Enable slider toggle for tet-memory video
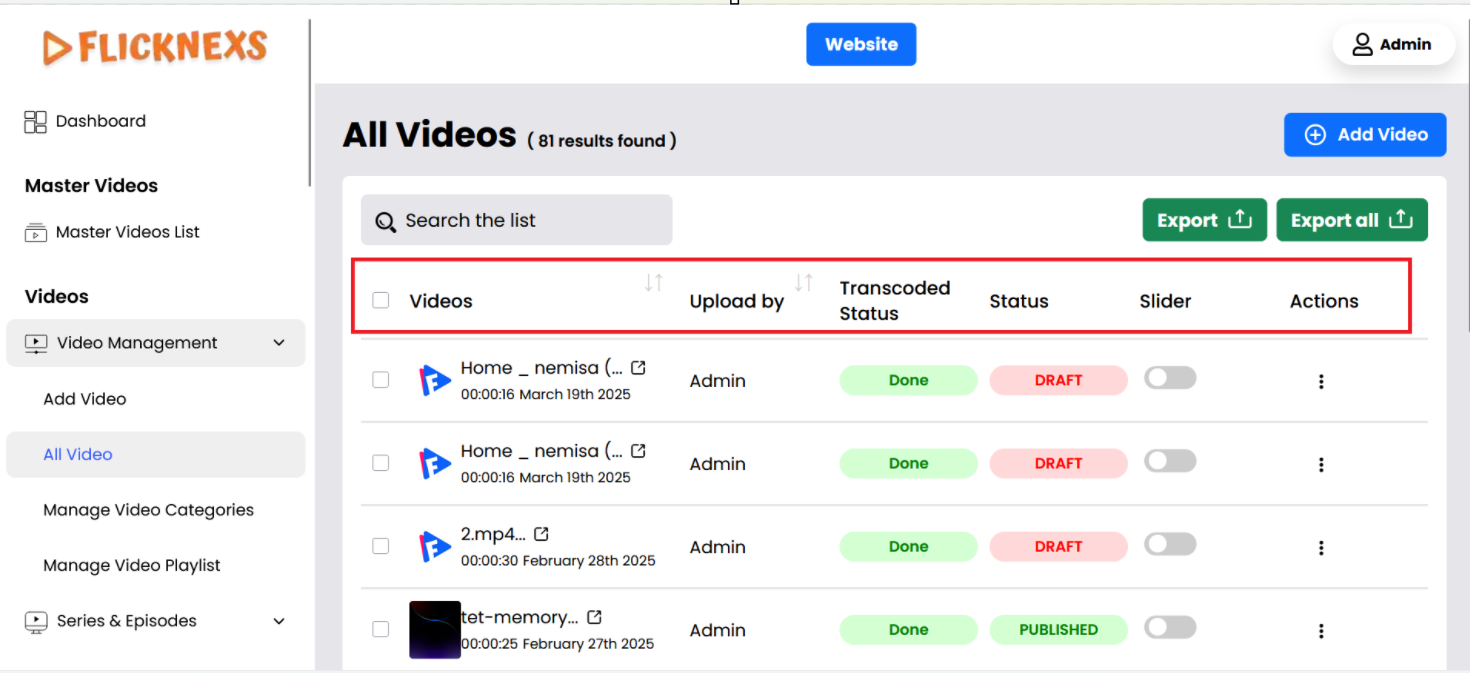1470x673 pixels. pos(1170,627)
